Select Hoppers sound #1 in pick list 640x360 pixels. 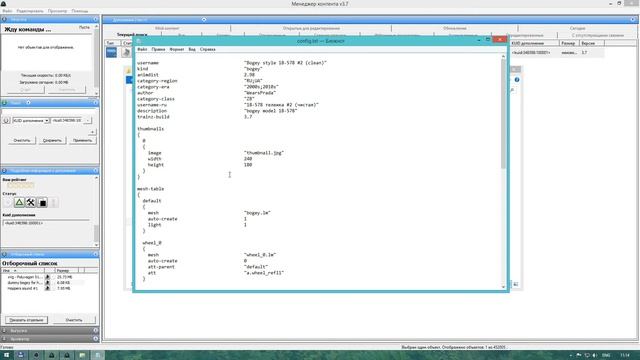point(22,288)
